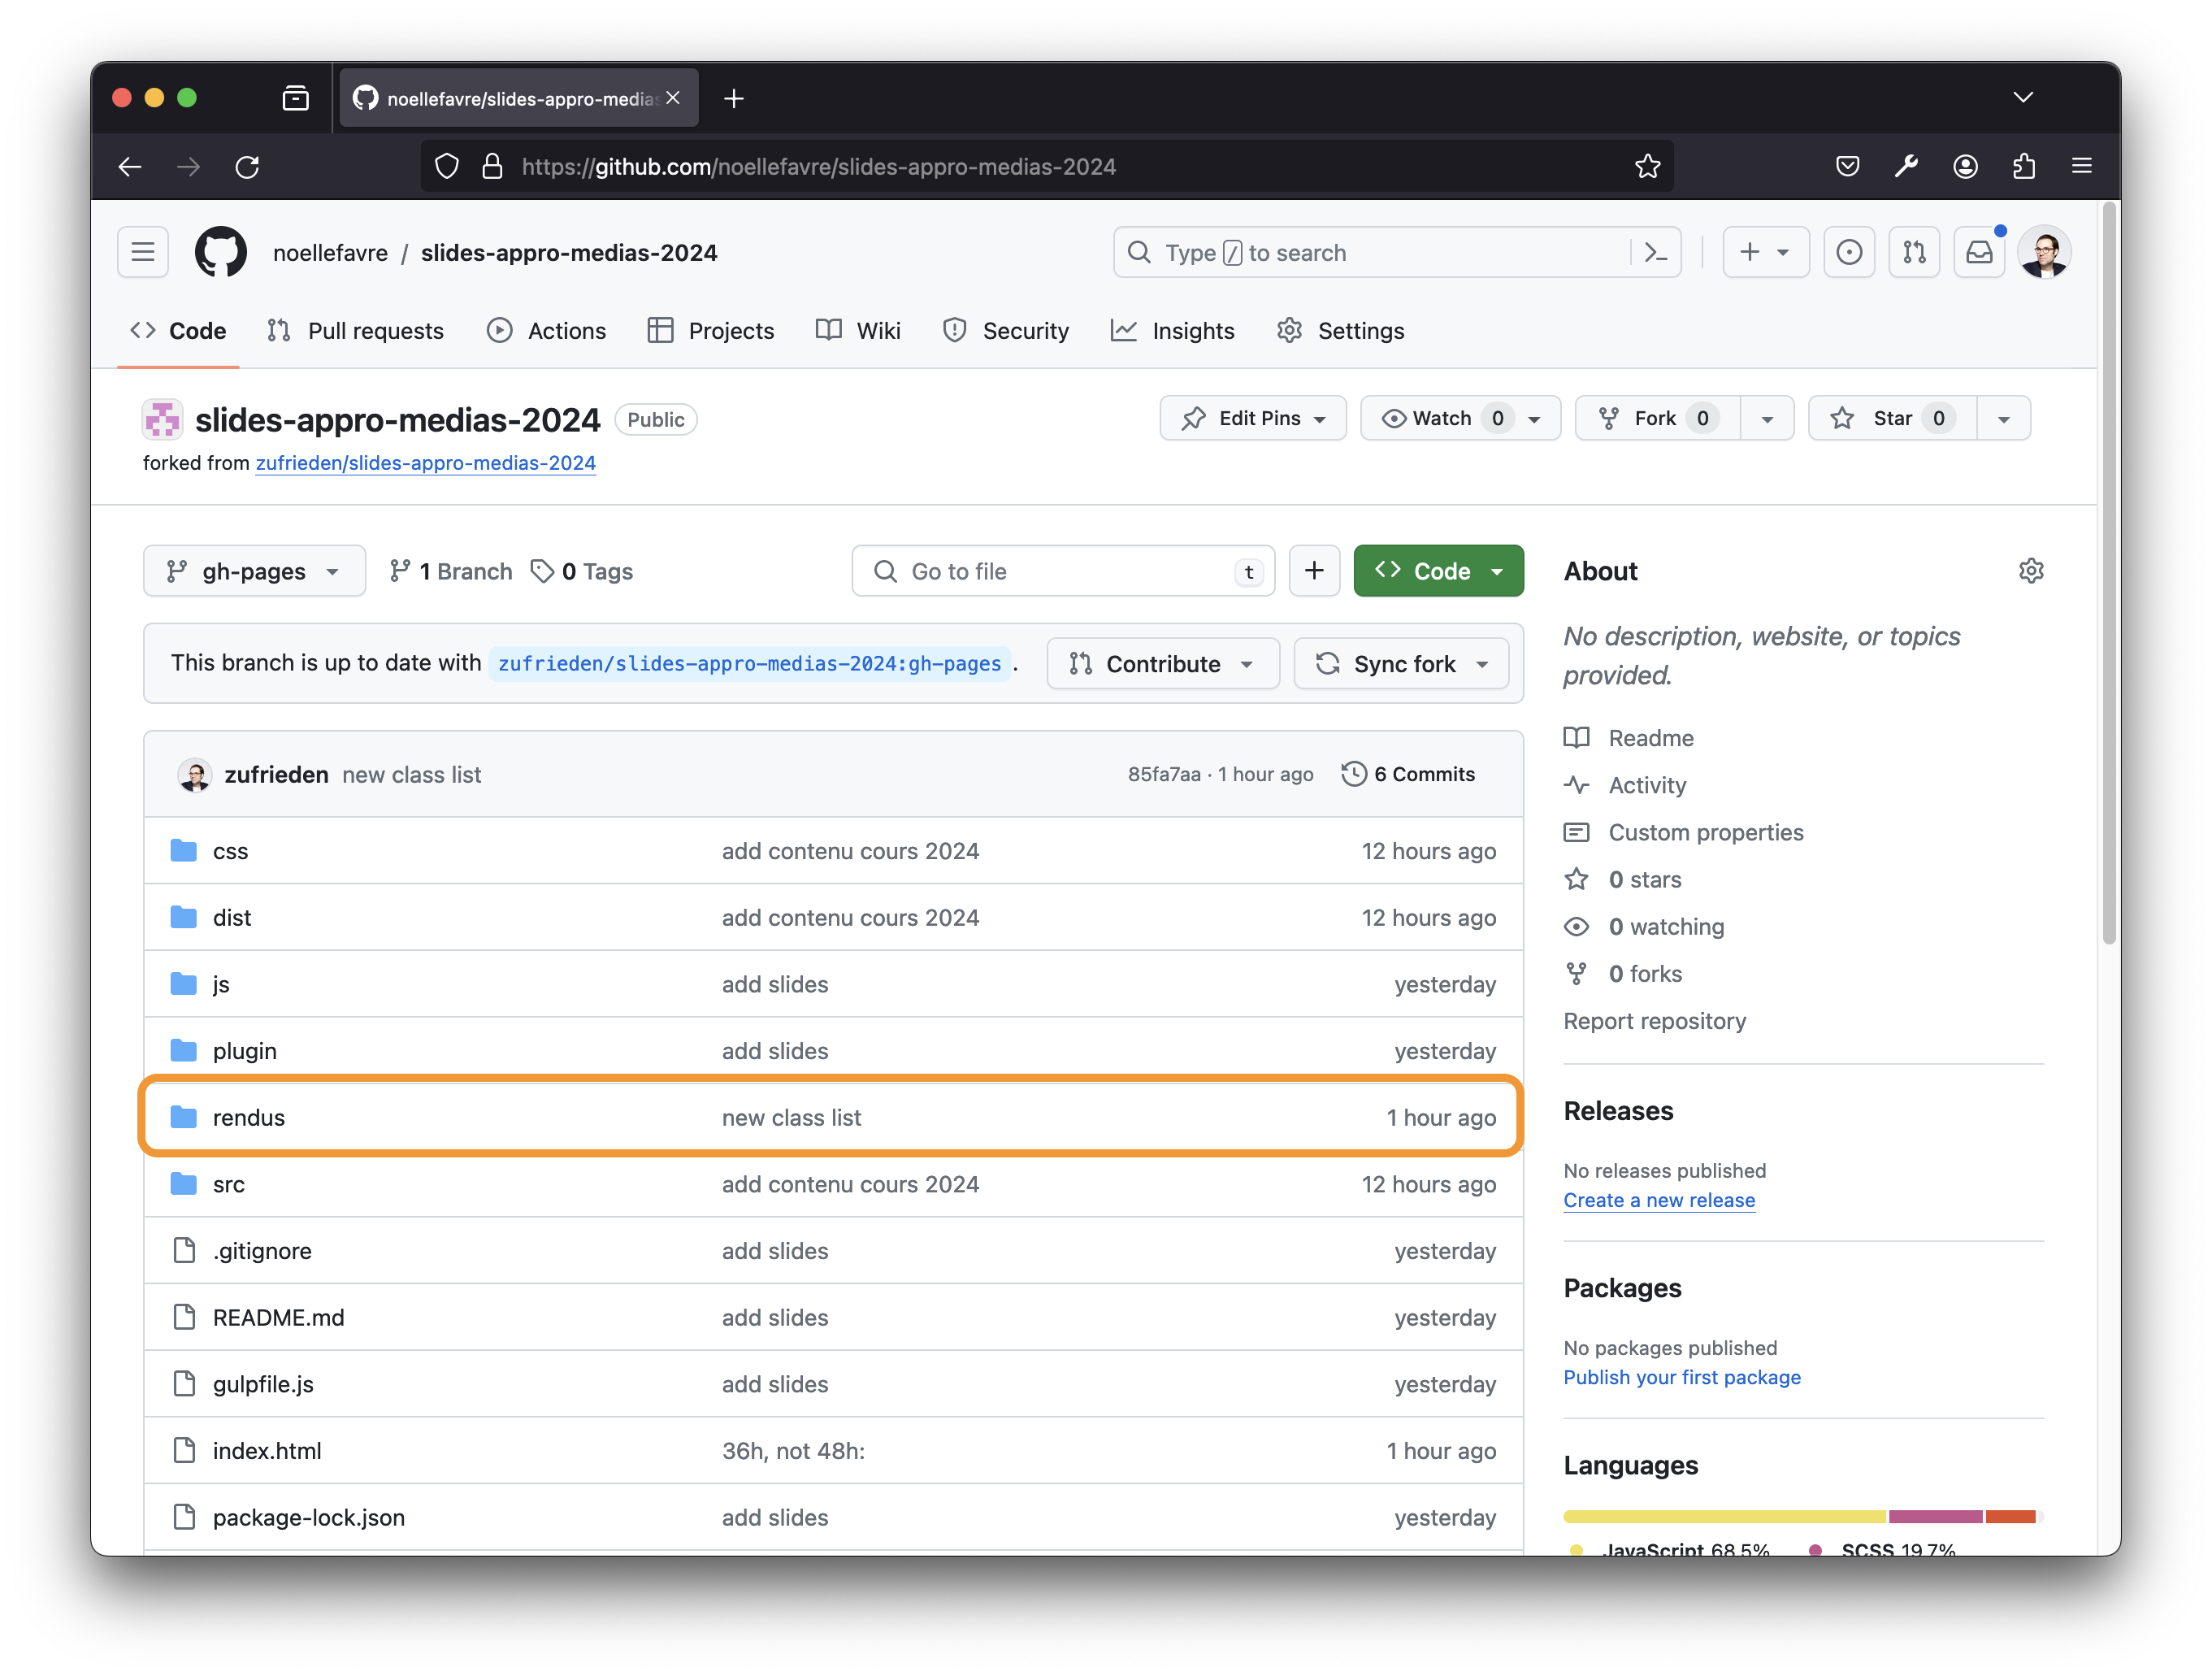Expand the Sync fork dropdown
The width and height of the screenshot is (2212, 1676).
click(x=1401, y=664)
